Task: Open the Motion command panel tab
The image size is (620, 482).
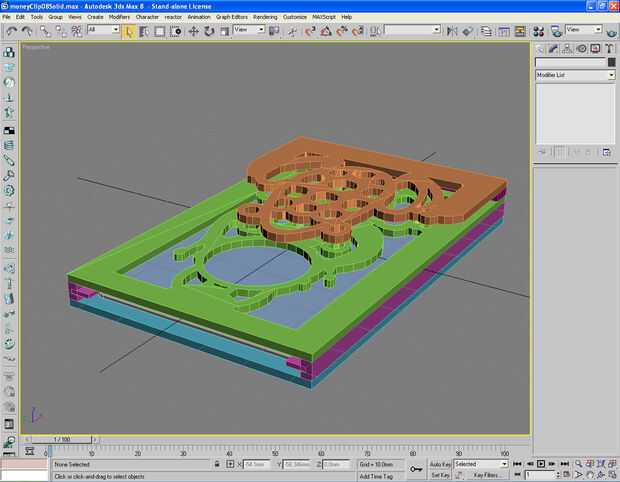Action: pos(581,48)
